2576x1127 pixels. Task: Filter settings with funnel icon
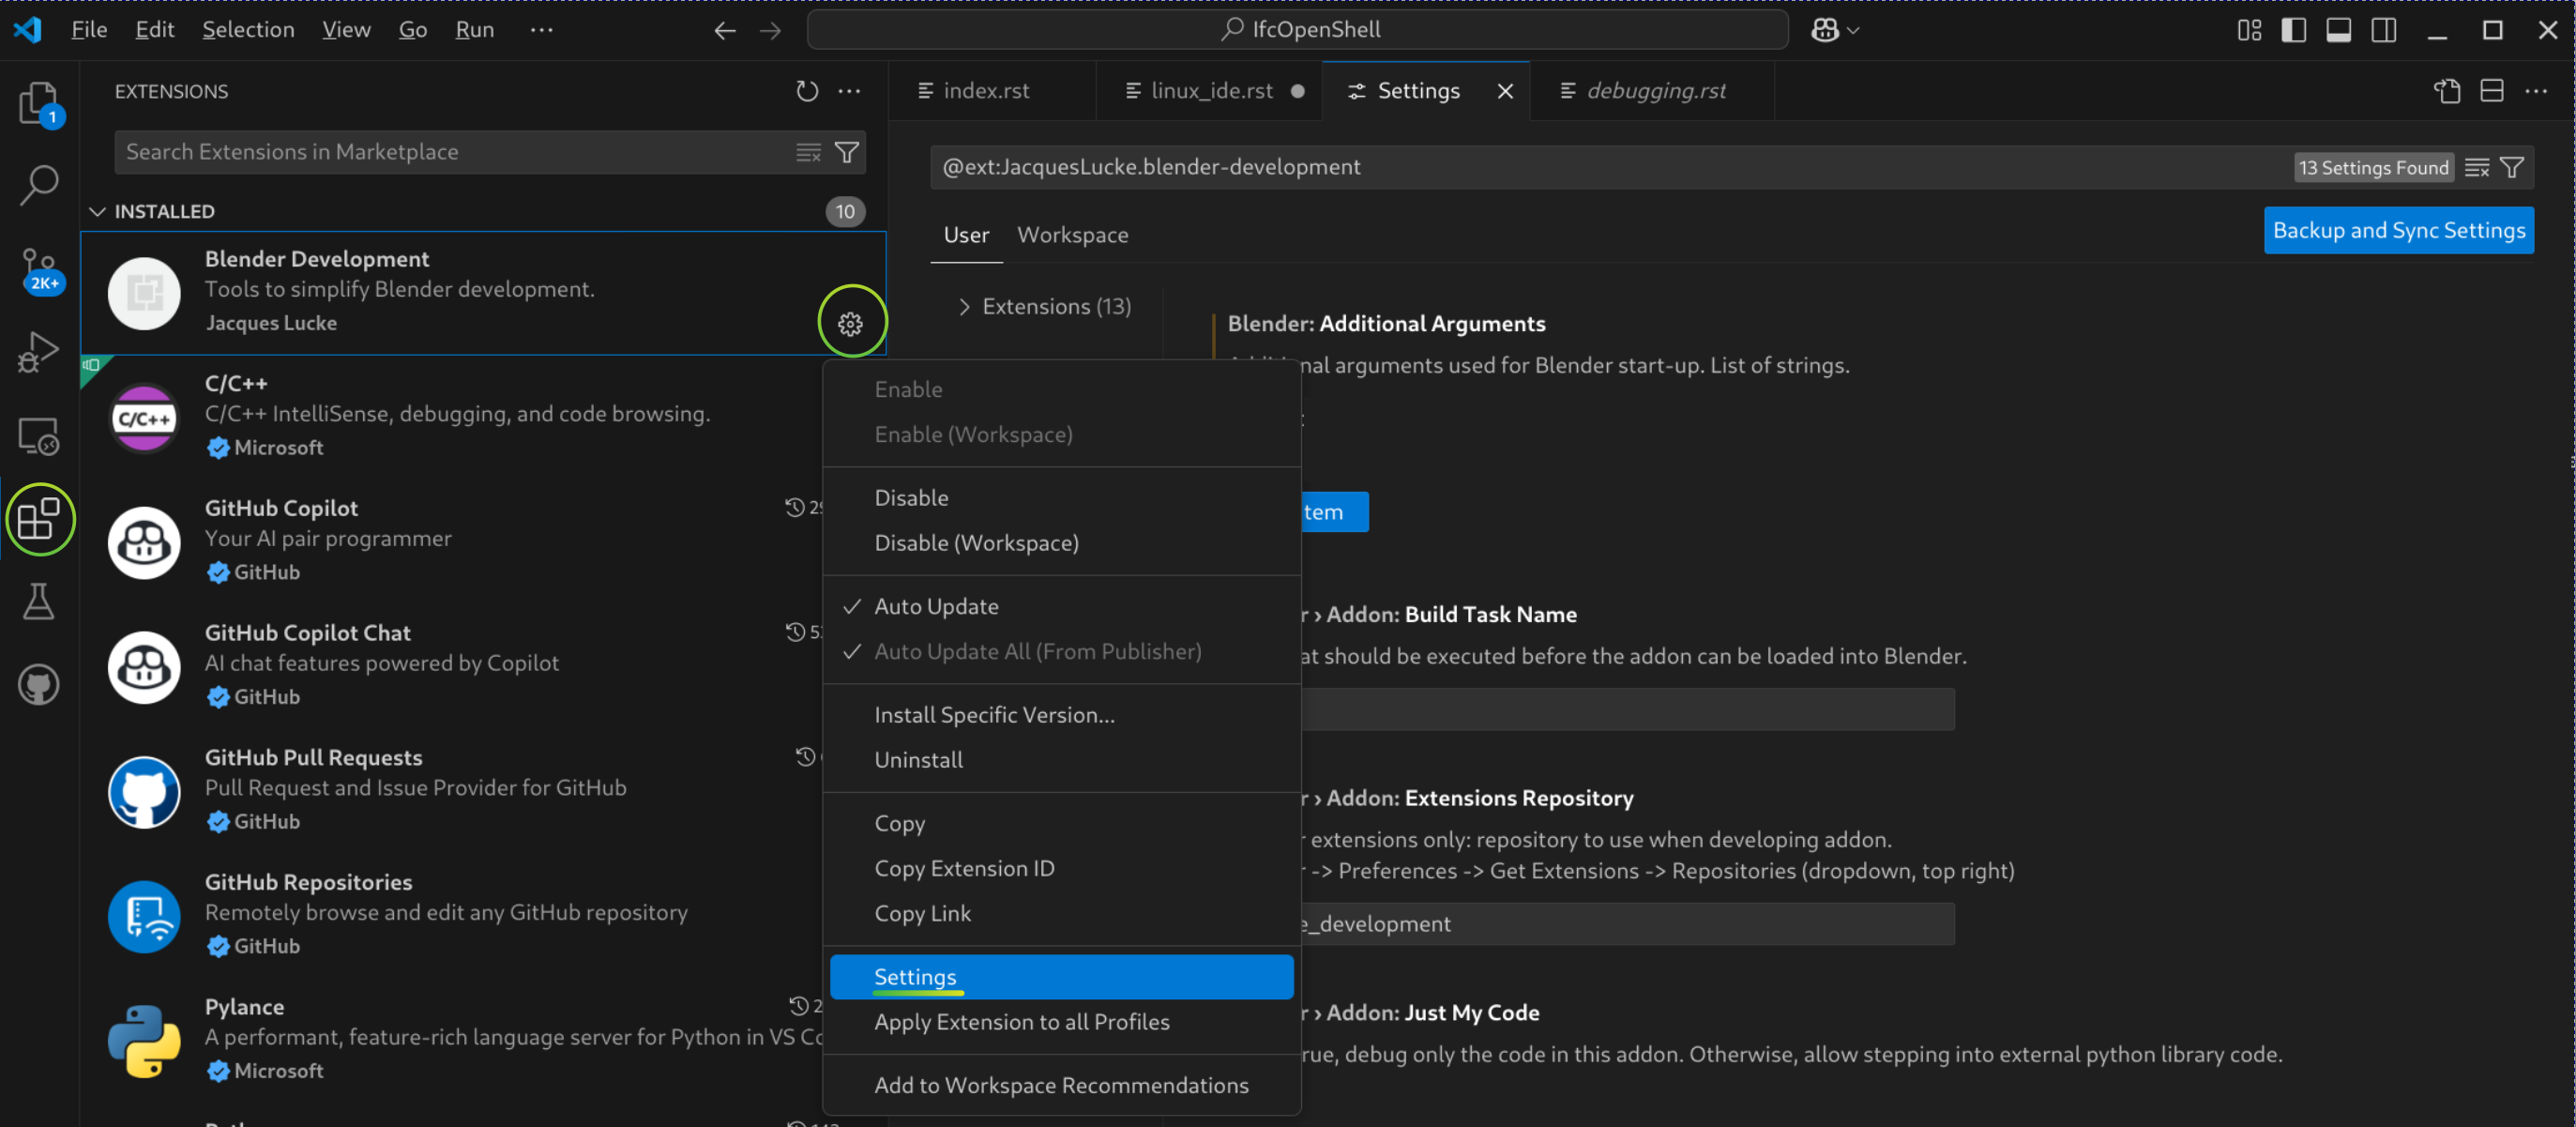point(2512,167)
